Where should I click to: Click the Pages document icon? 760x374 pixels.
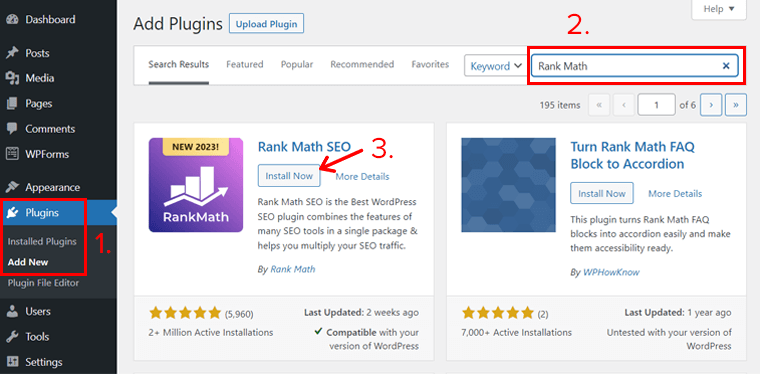tap(12, 104)
